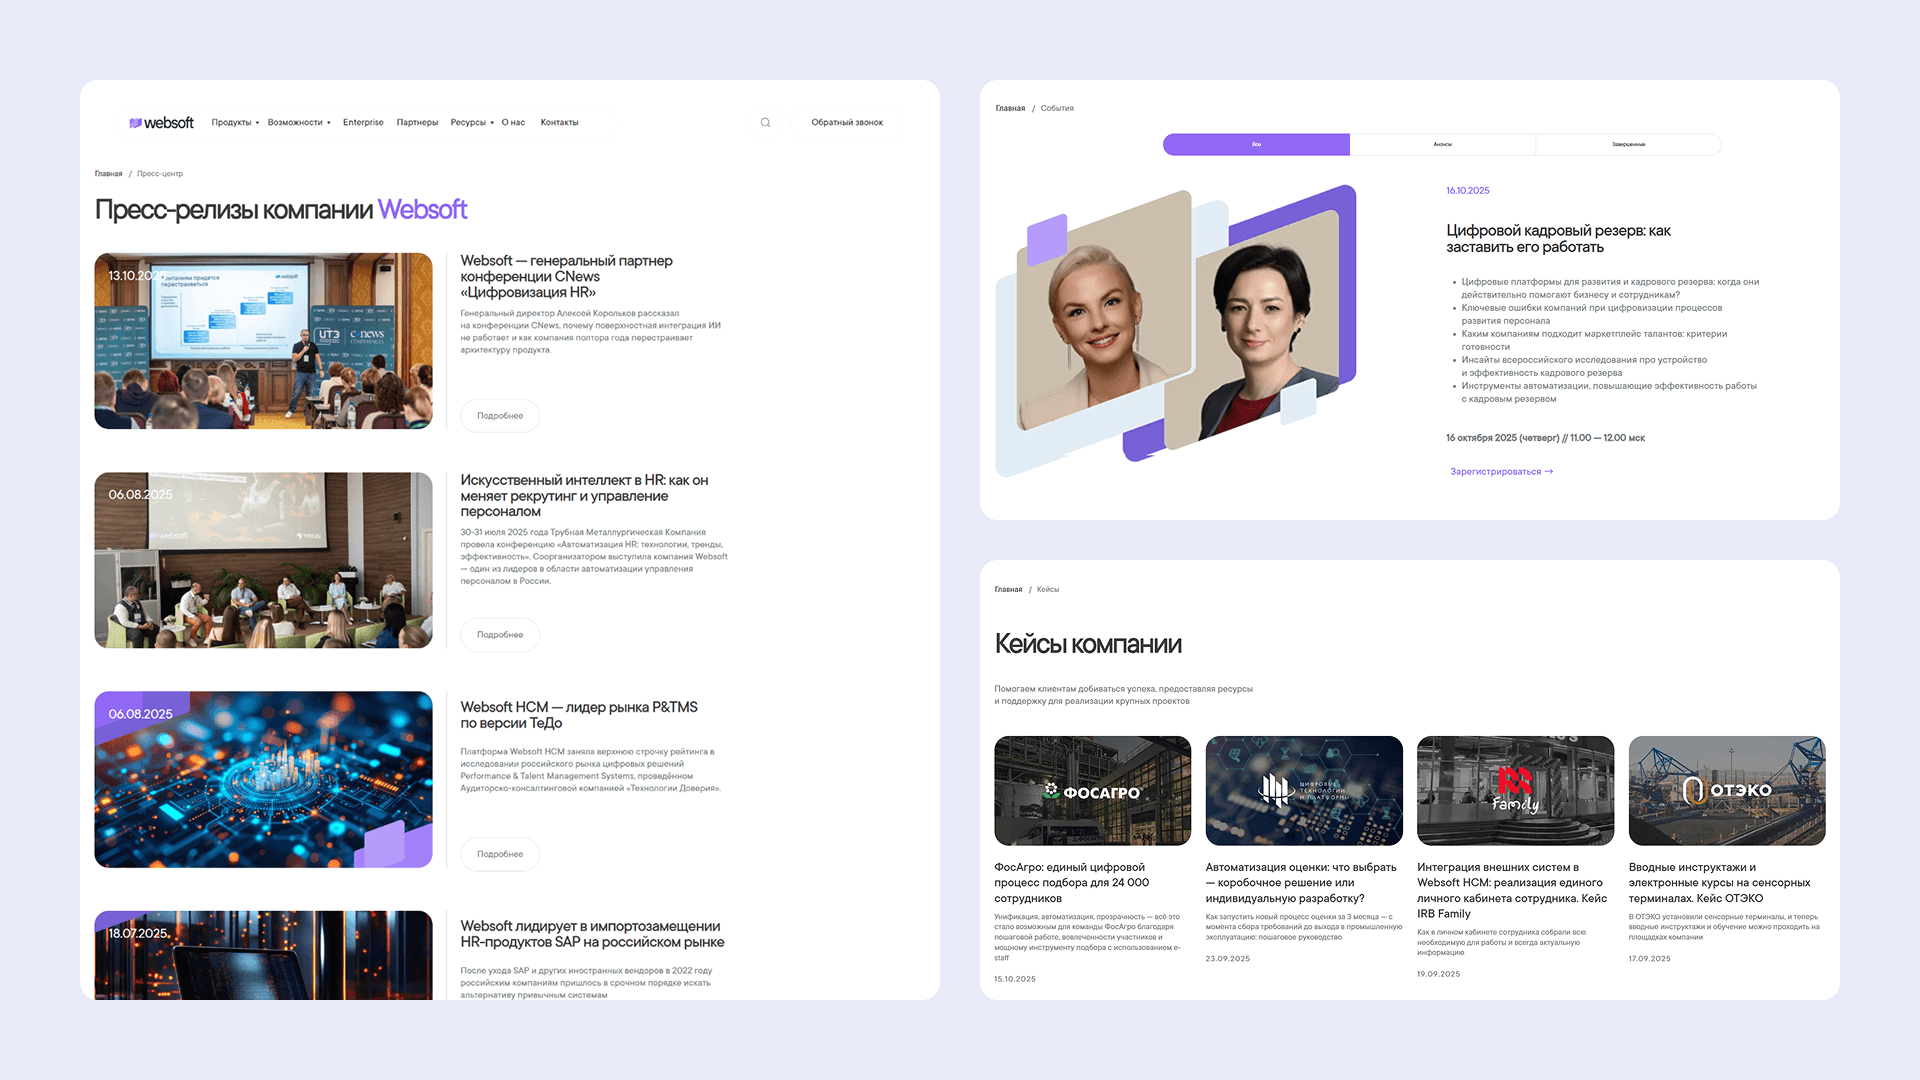Open the IRB Family case thumbnail
Viewport: 1920px width, 1080px height.
point(1515,791)
